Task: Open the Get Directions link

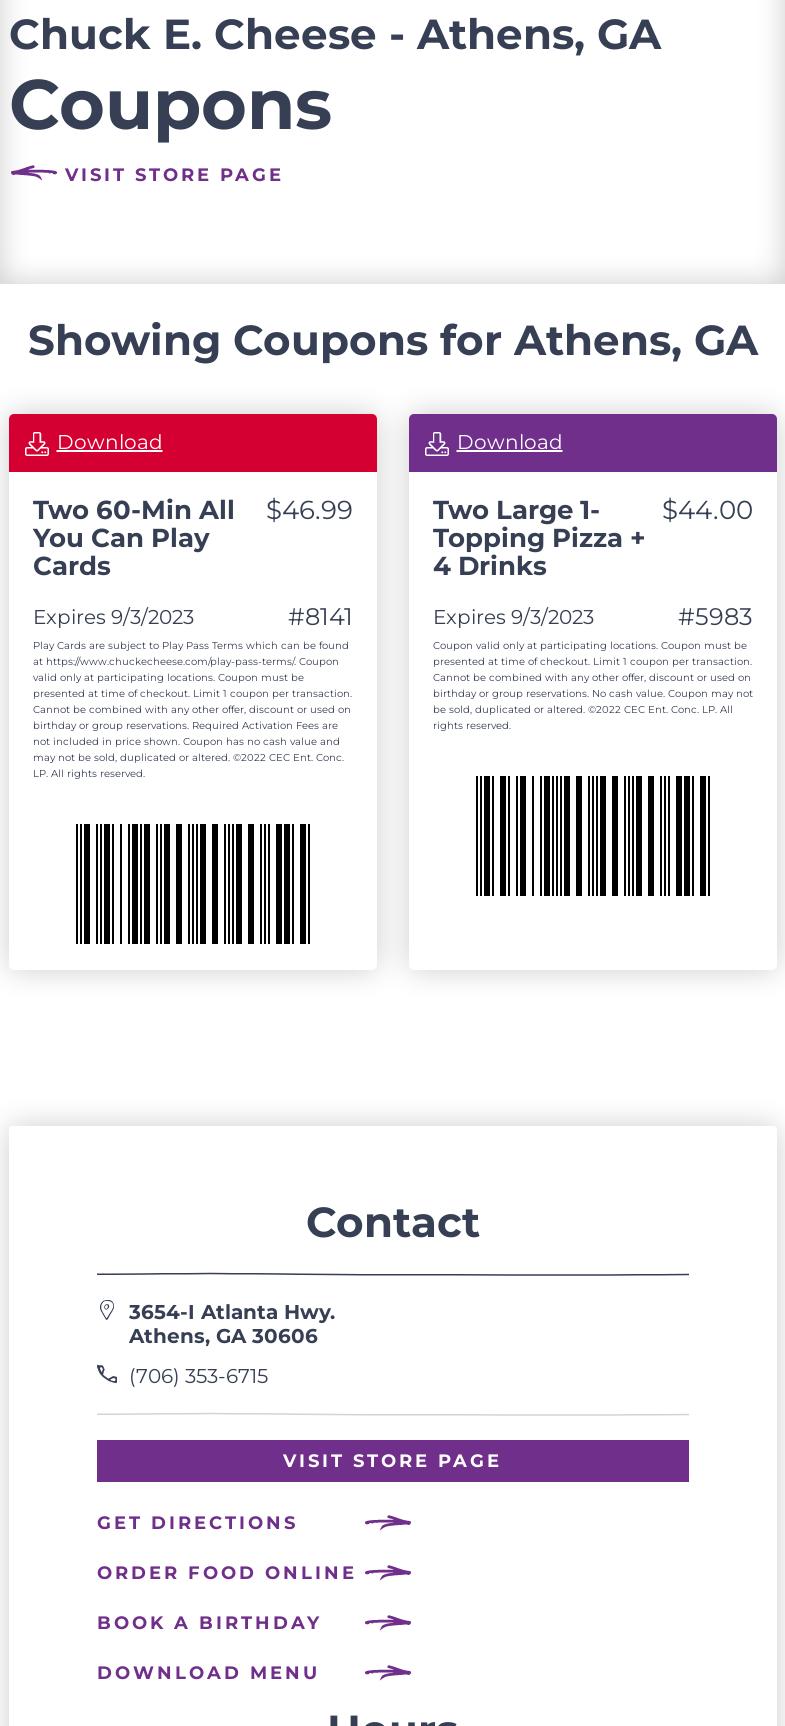Action: point(197,1523)
